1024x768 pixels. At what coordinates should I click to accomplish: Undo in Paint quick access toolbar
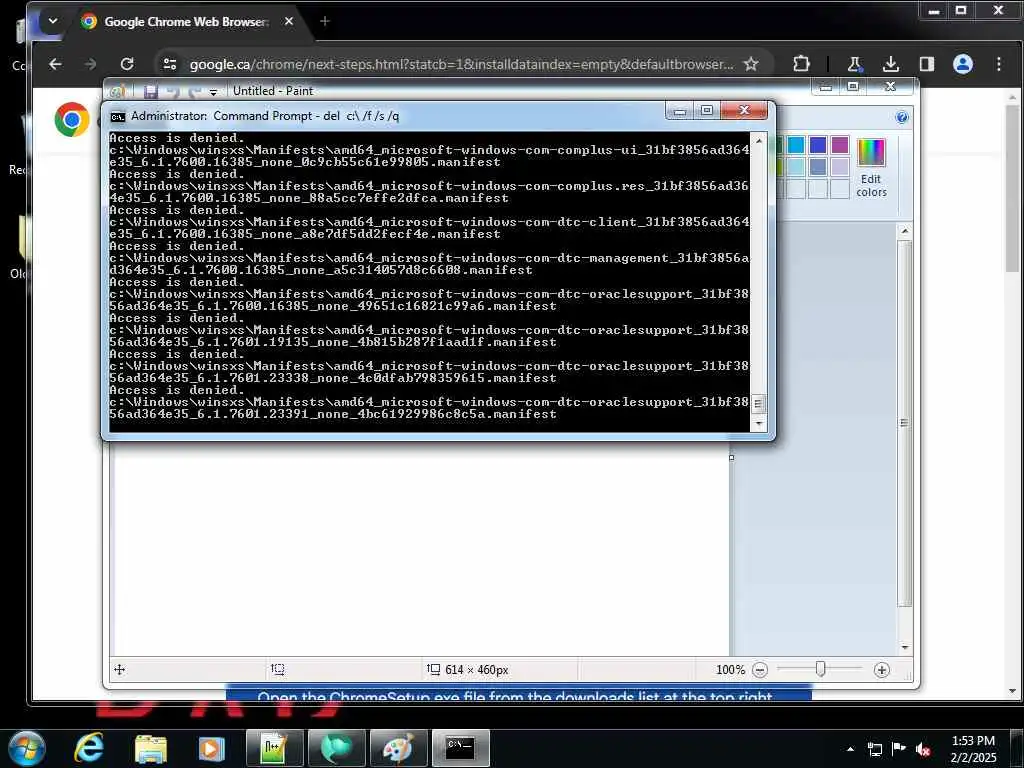pos(172,91)
